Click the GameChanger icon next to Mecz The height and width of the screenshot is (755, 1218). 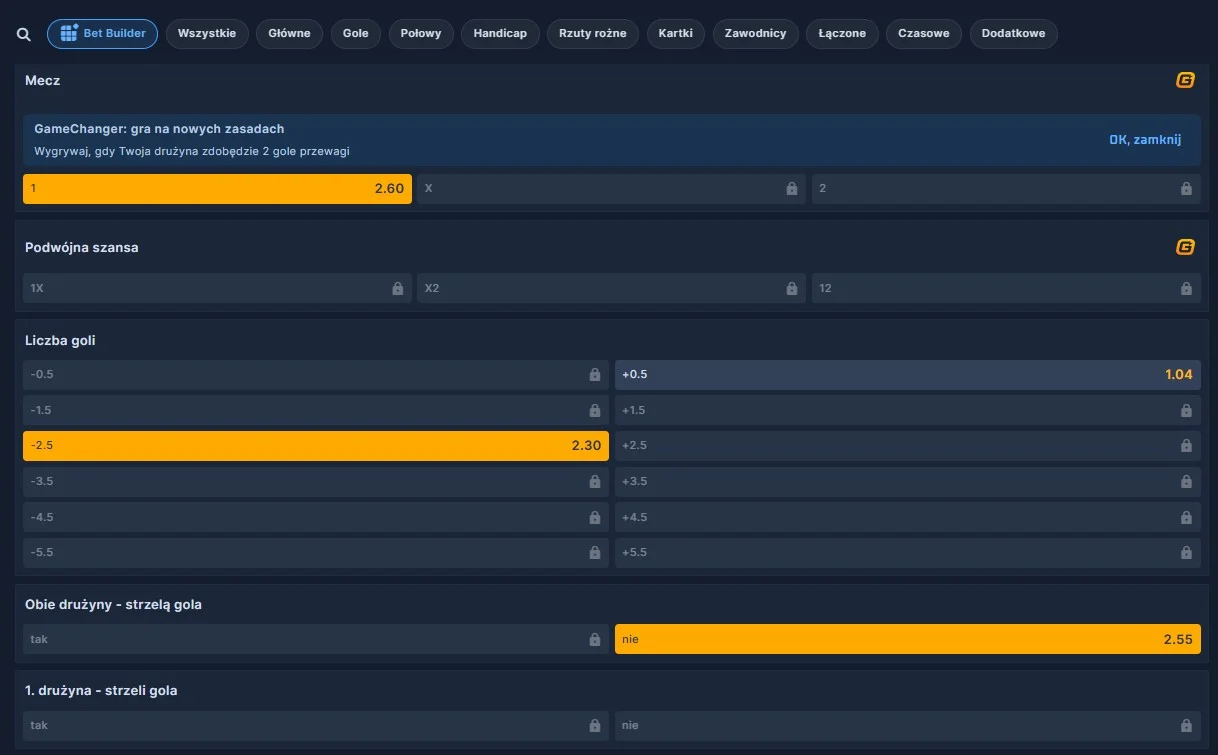point(1185,80)
